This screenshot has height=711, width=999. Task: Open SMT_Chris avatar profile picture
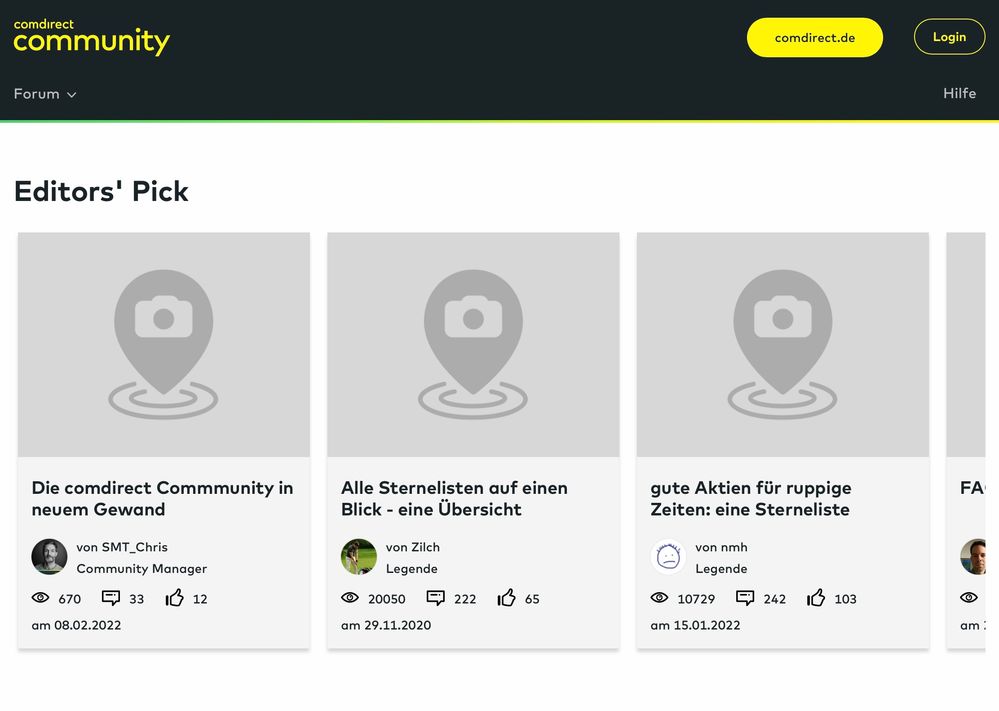[49, 557]
